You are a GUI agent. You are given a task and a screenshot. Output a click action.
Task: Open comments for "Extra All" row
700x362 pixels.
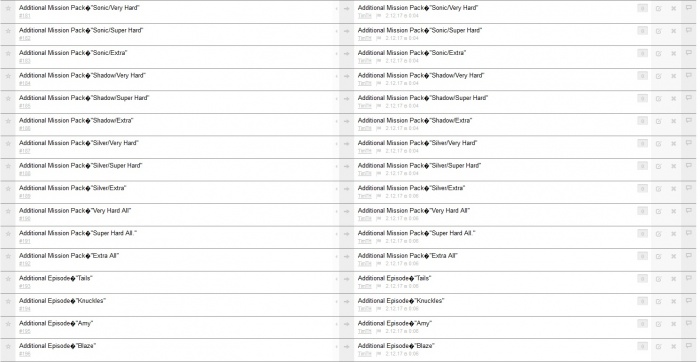689,256
